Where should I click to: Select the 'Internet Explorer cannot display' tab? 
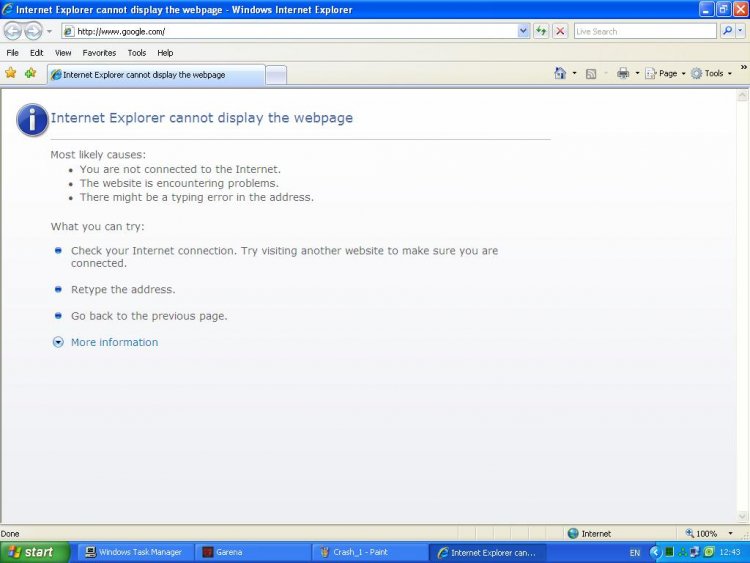pyautogui.click(x=155, y=75)
